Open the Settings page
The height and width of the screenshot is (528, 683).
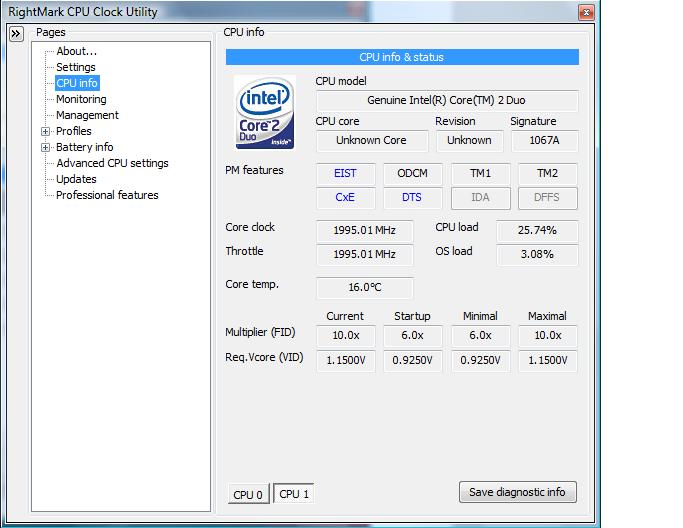pos(76,67)
